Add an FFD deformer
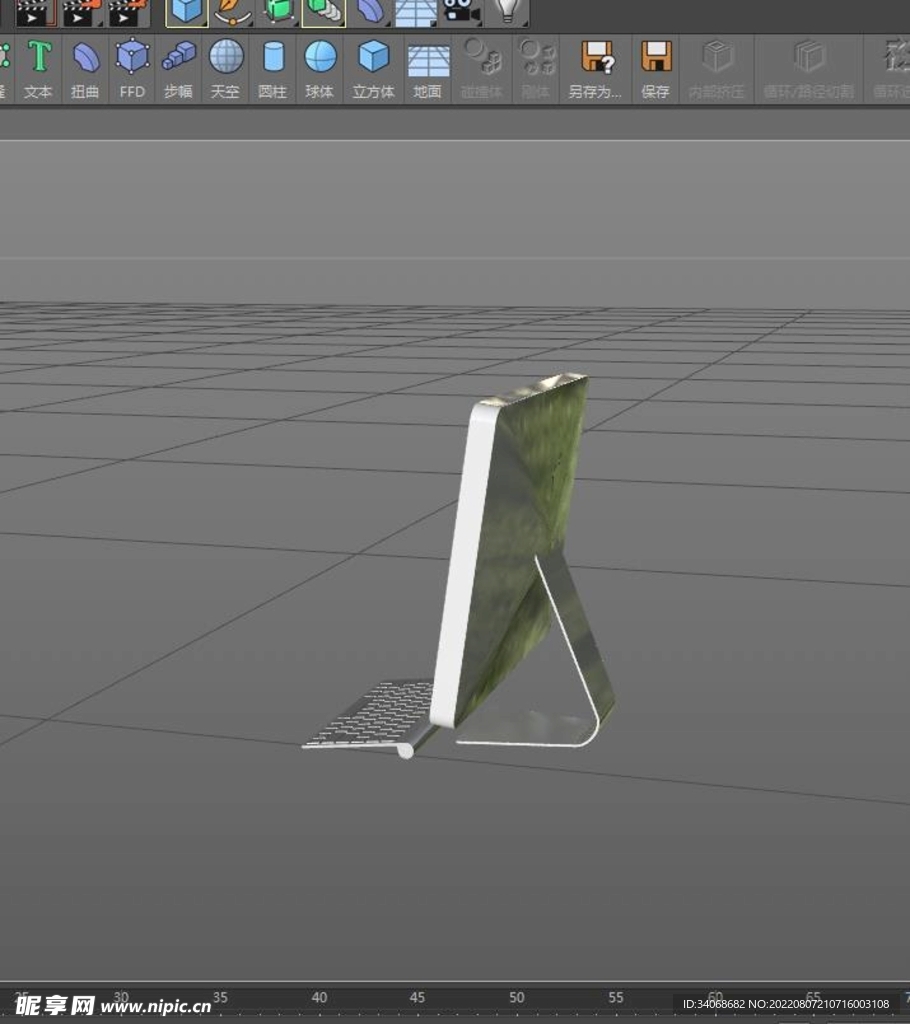The image size is (910, 1024). point(132,66)
